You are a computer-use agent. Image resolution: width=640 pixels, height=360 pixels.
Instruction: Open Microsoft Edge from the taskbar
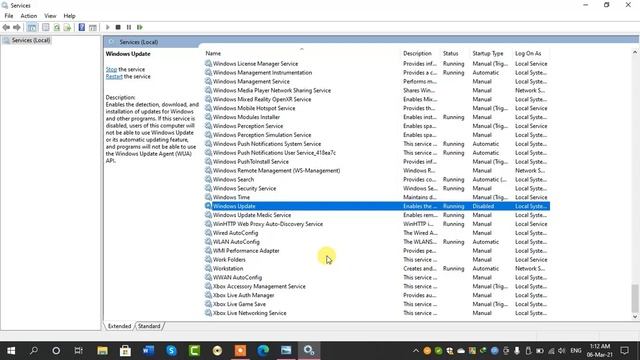[x=263, y=351]
